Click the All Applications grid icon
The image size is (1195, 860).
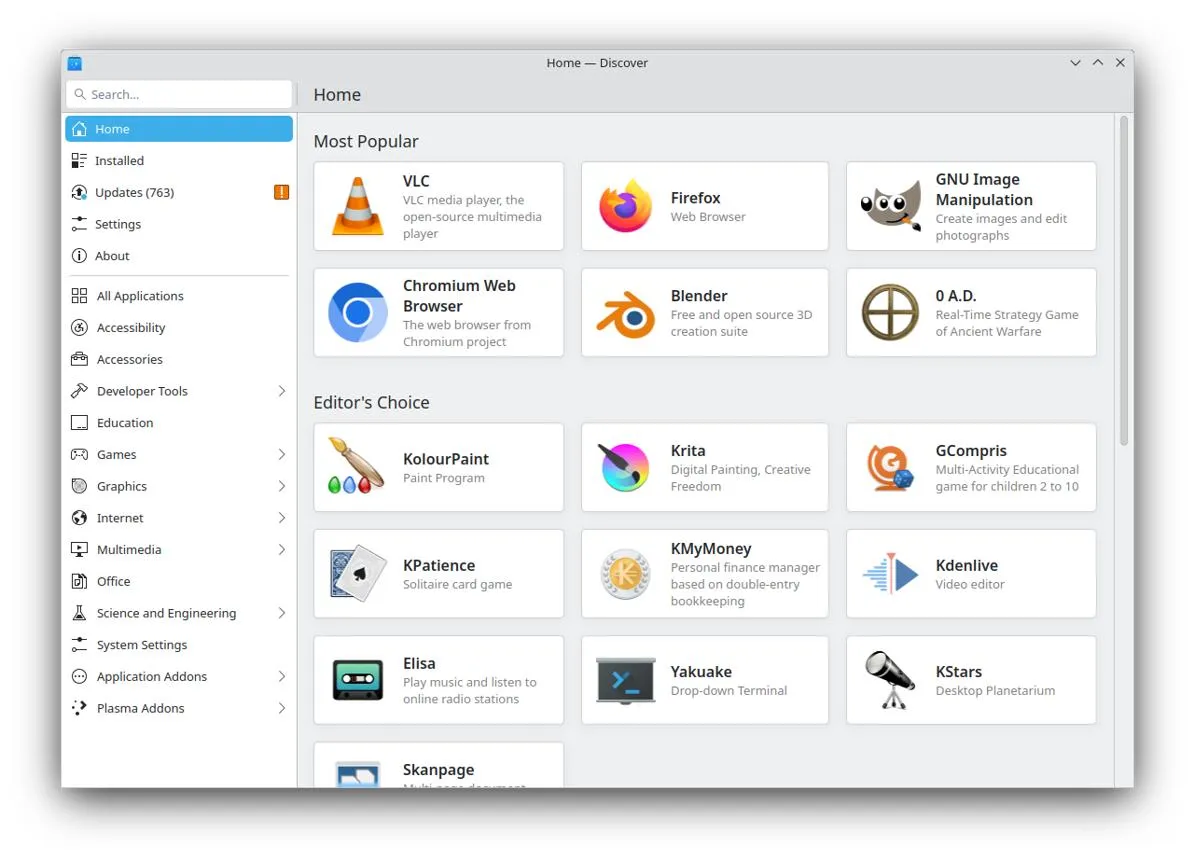[x=79, y=296]
